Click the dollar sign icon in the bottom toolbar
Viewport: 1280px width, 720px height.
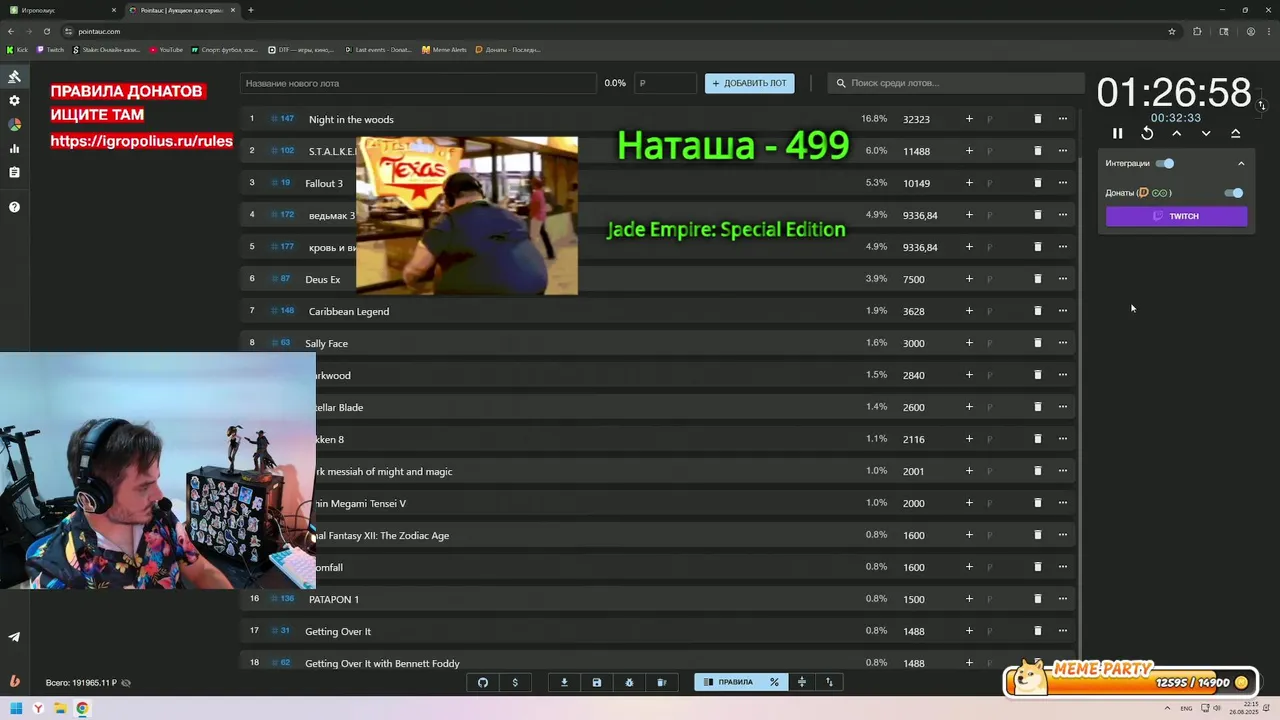515,682
